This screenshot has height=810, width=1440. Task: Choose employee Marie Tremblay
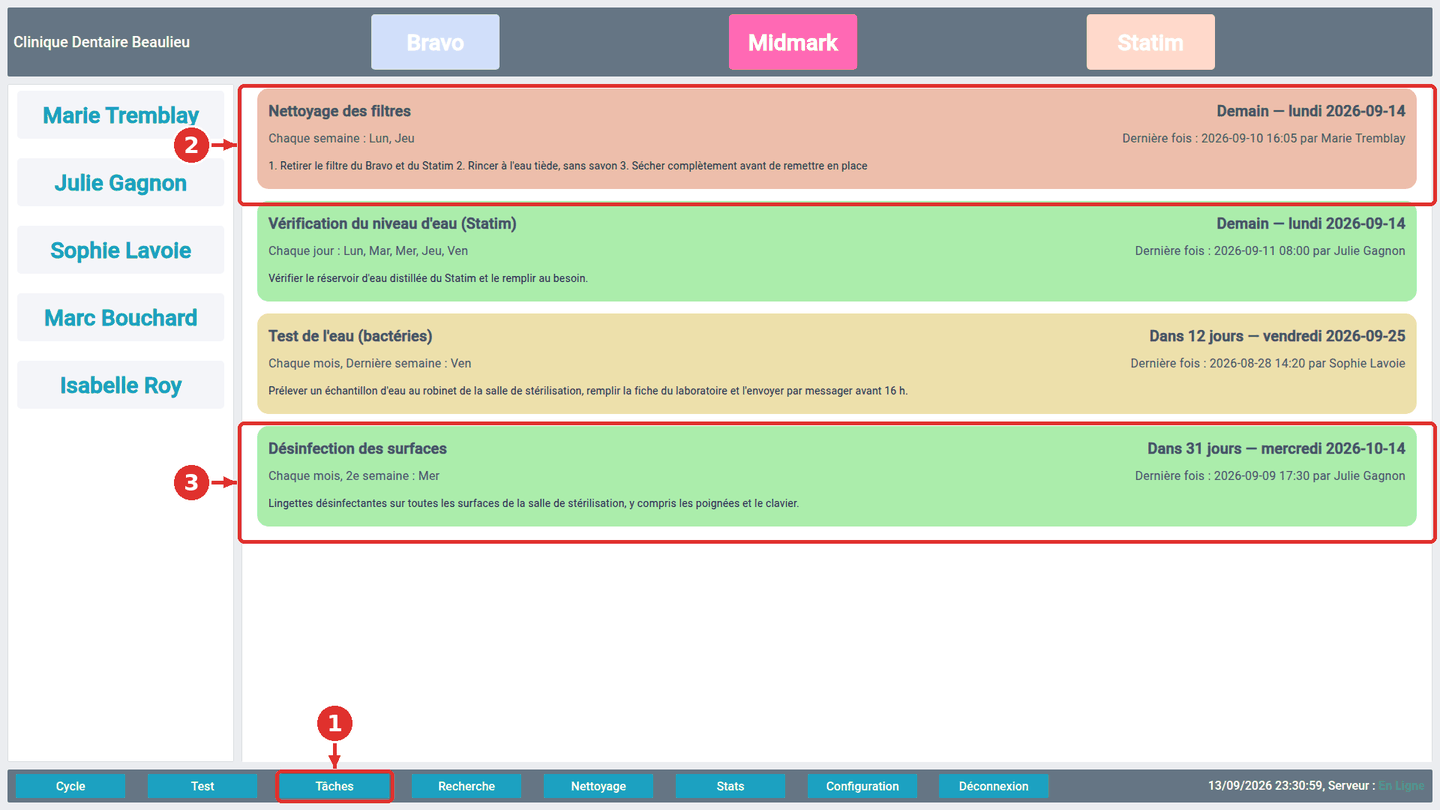pos(121,115)
